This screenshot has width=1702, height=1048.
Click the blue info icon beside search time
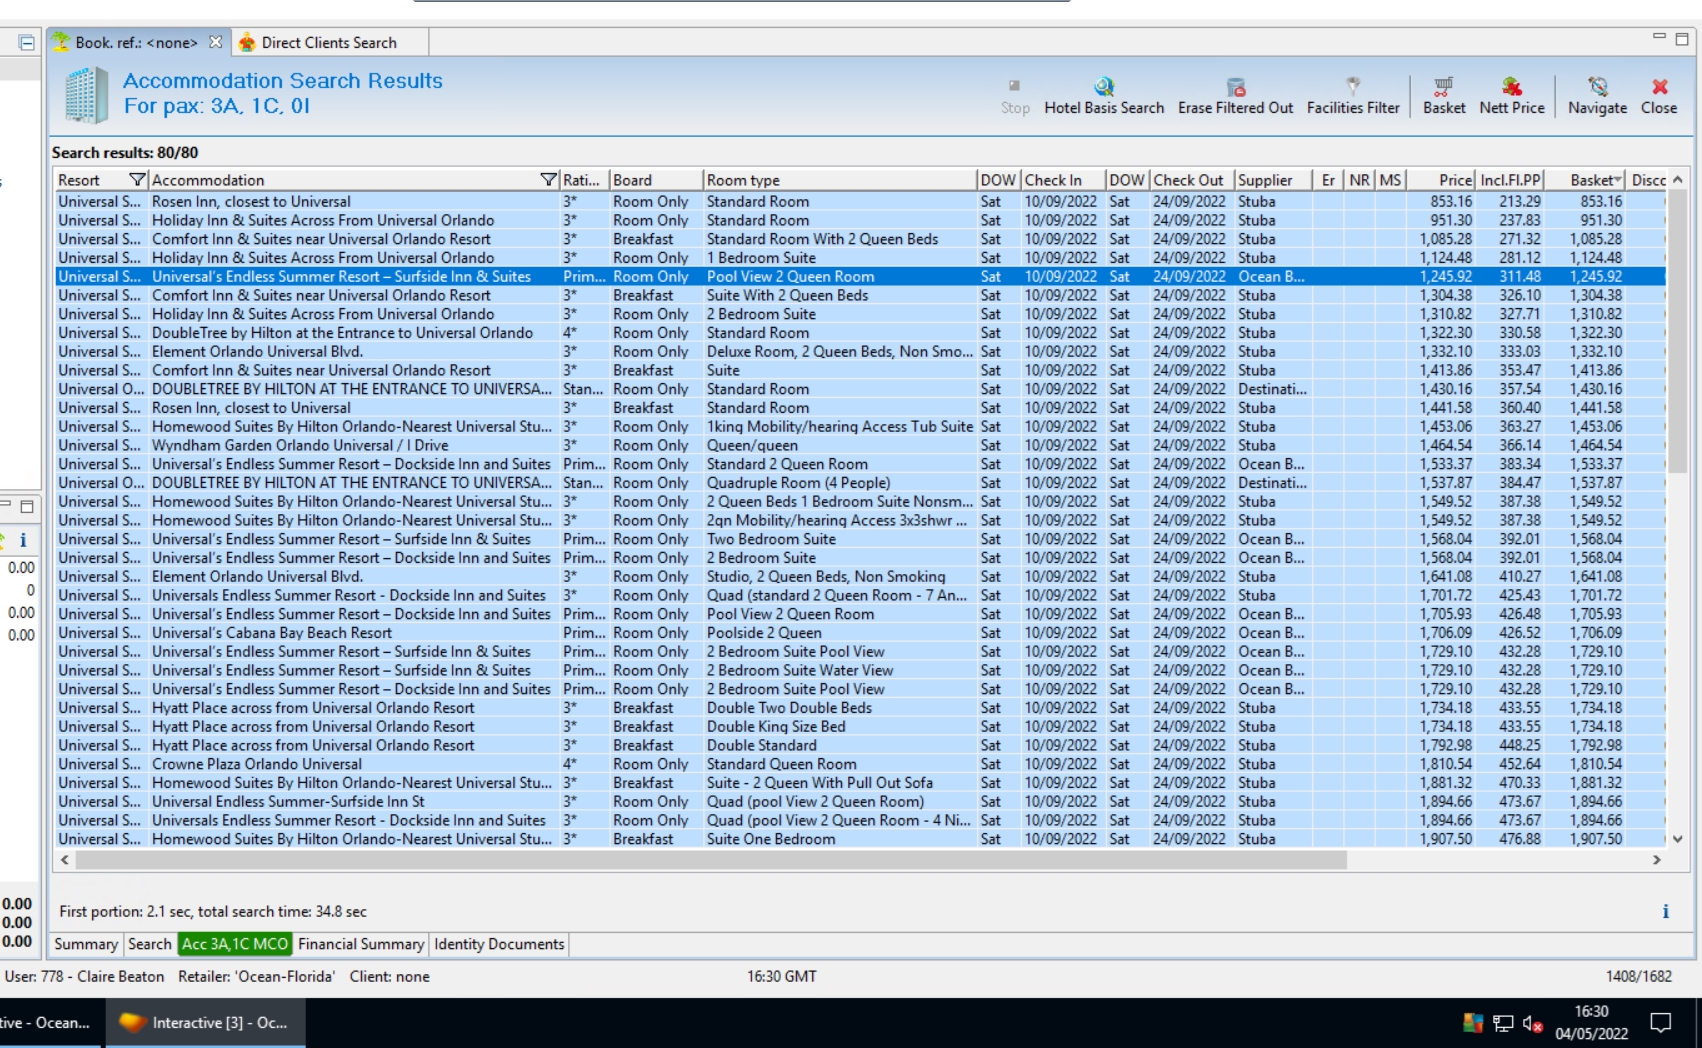(1665, 911)
